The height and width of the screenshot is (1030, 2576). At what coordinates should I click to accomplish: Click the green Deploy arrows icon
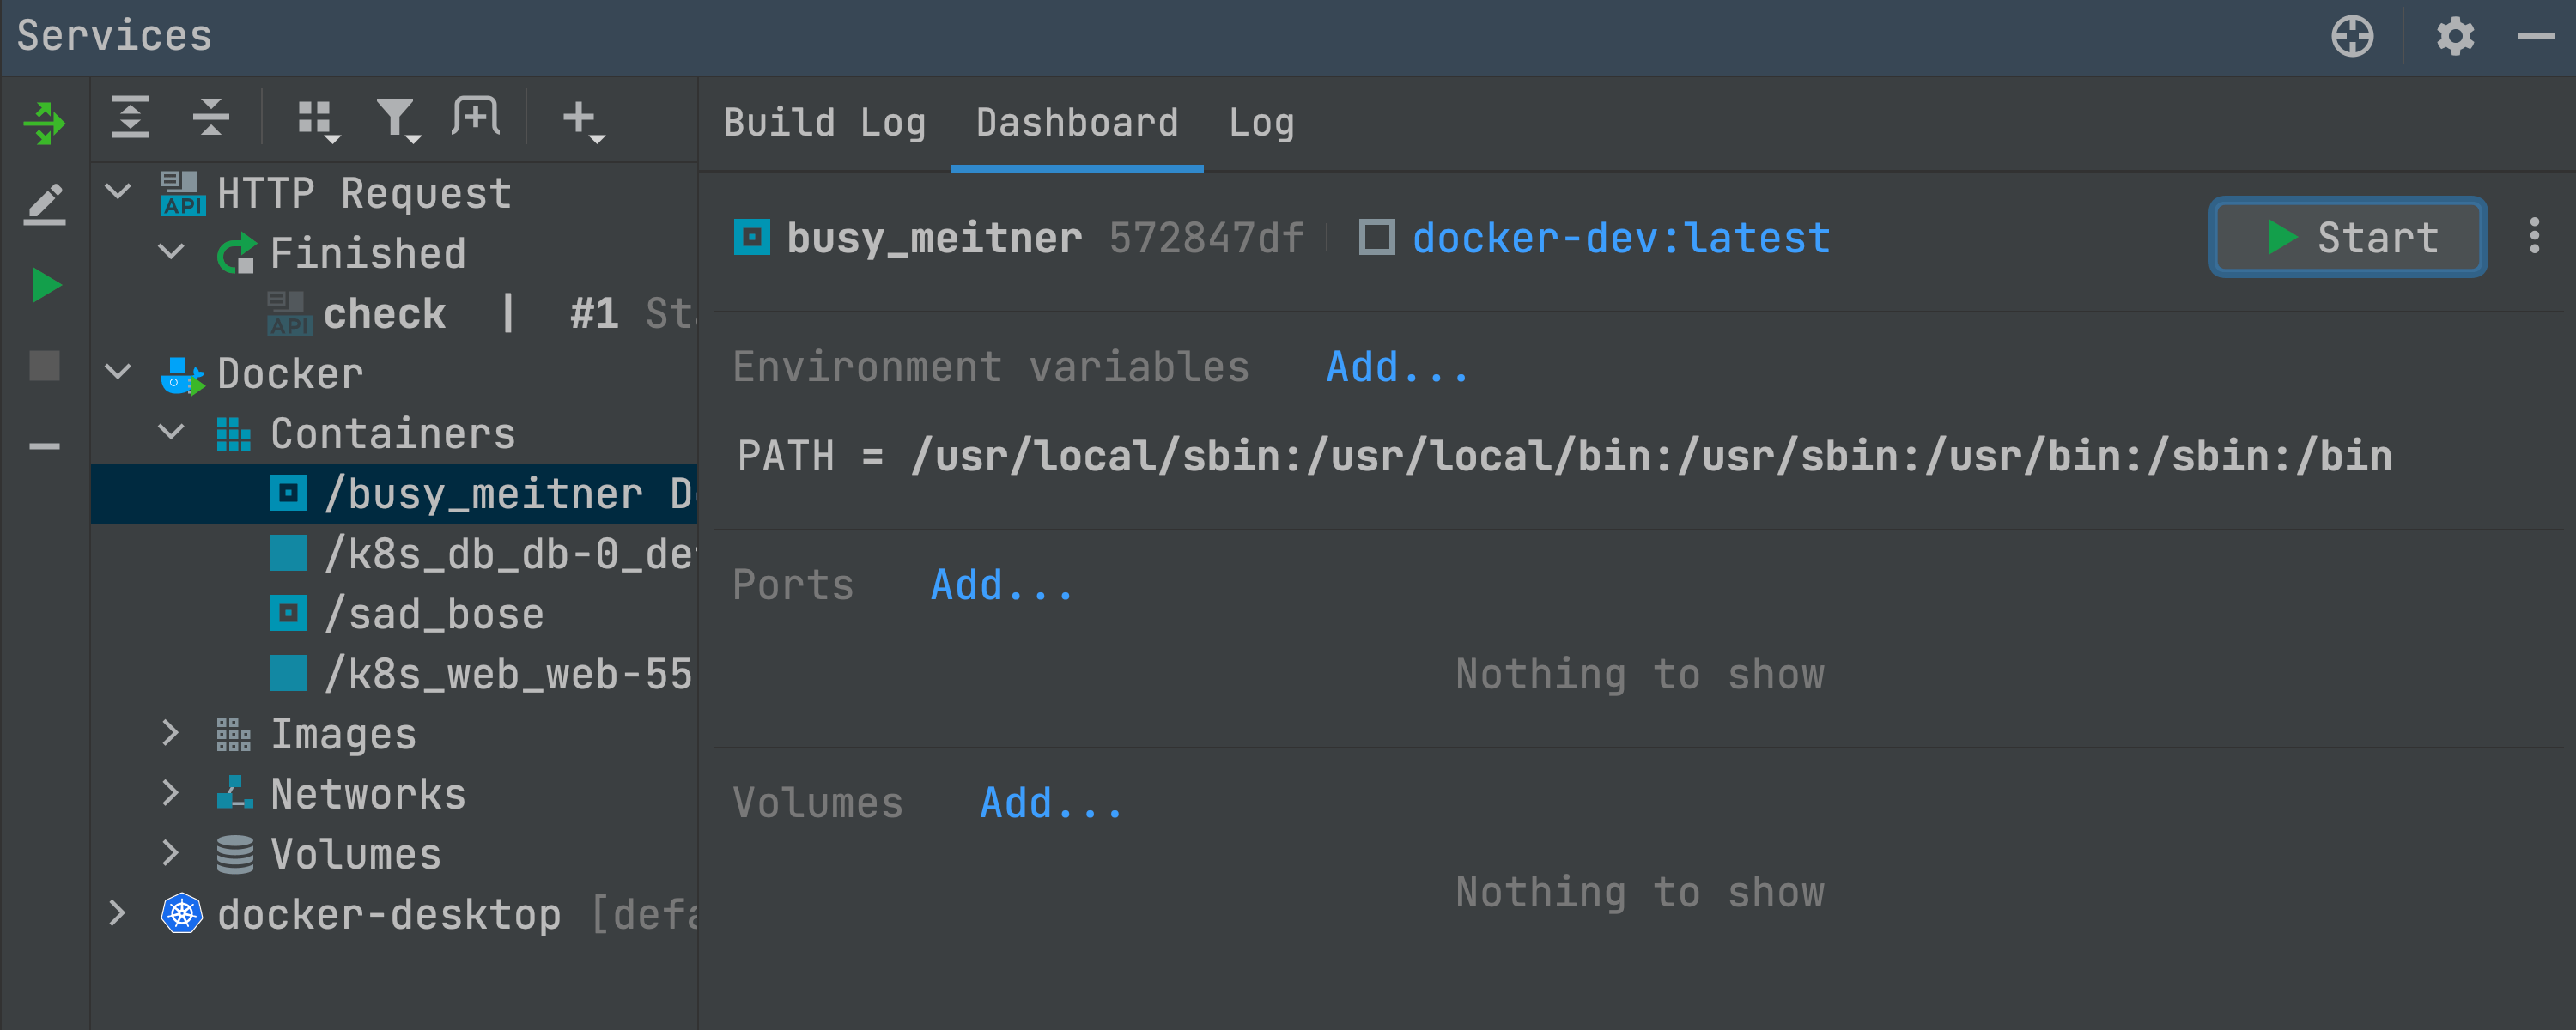(44, 123)
